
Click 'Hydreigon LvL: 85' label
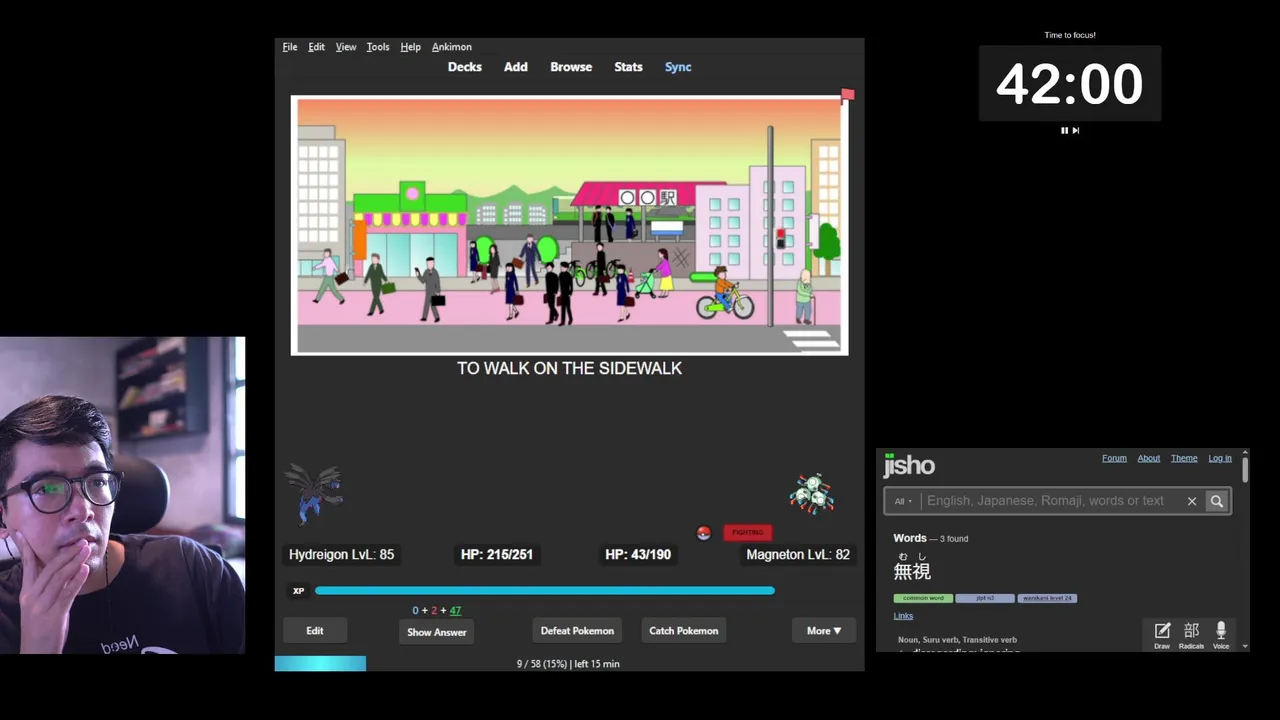pyautogui.click(x=341, y=554)
